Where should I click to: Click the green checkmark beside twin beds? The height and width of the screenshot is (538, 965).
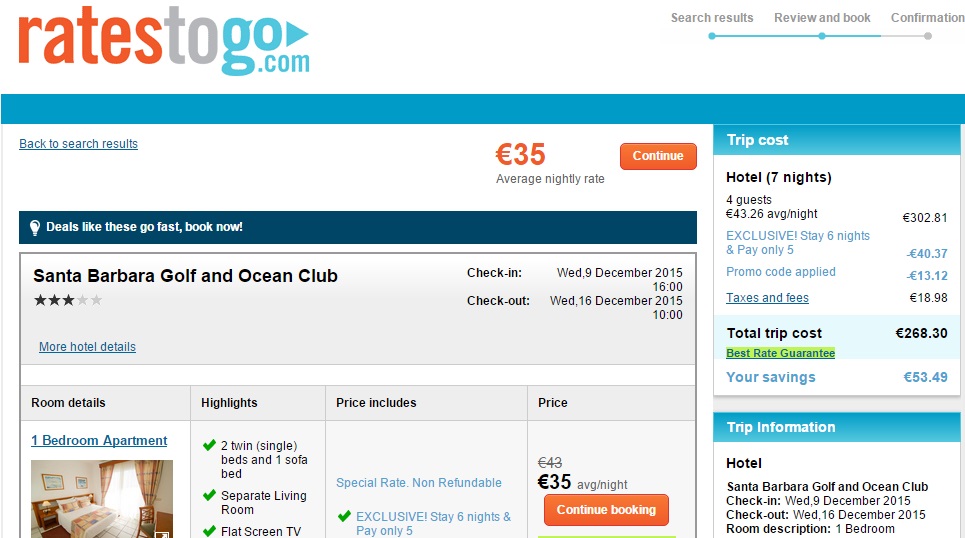pyautogui.click(x=209, y=446)
